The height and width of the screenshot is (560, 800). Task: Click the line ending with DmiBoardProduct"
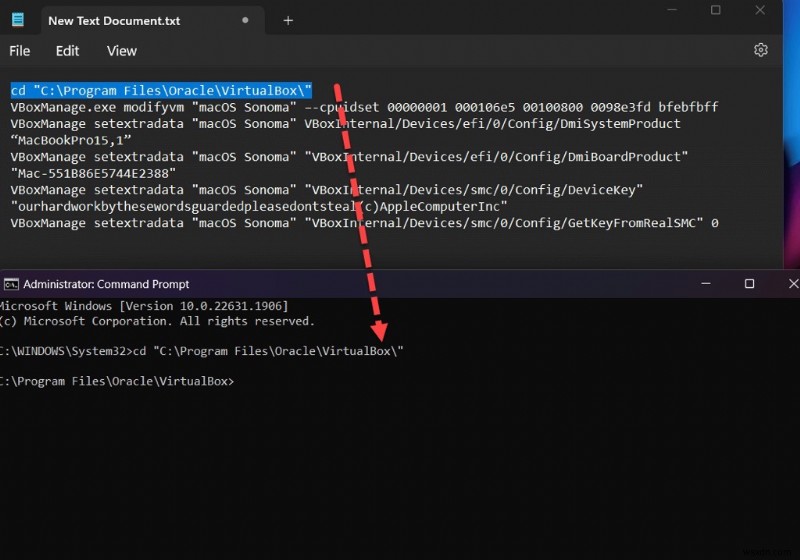(349, 157)
